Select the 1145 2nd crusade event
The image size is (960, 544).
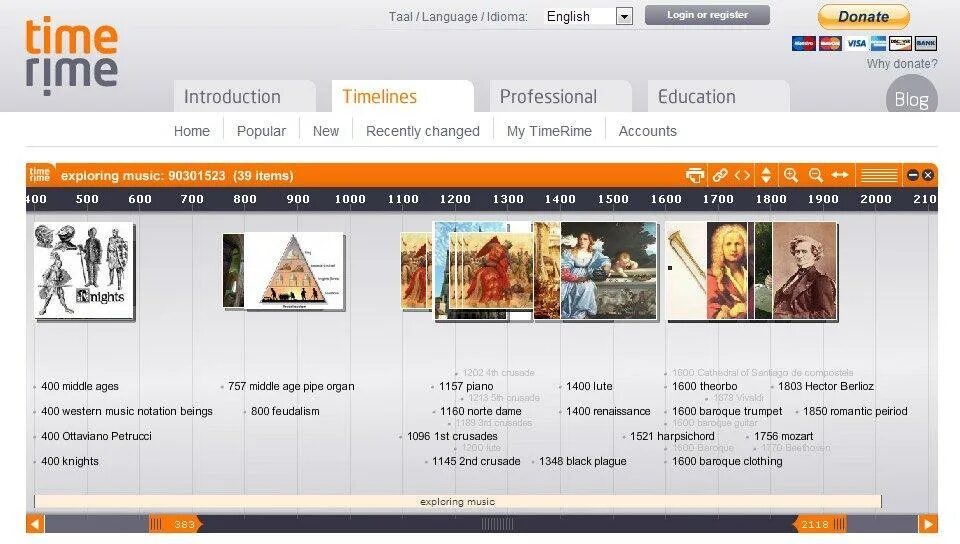point(476,461)
